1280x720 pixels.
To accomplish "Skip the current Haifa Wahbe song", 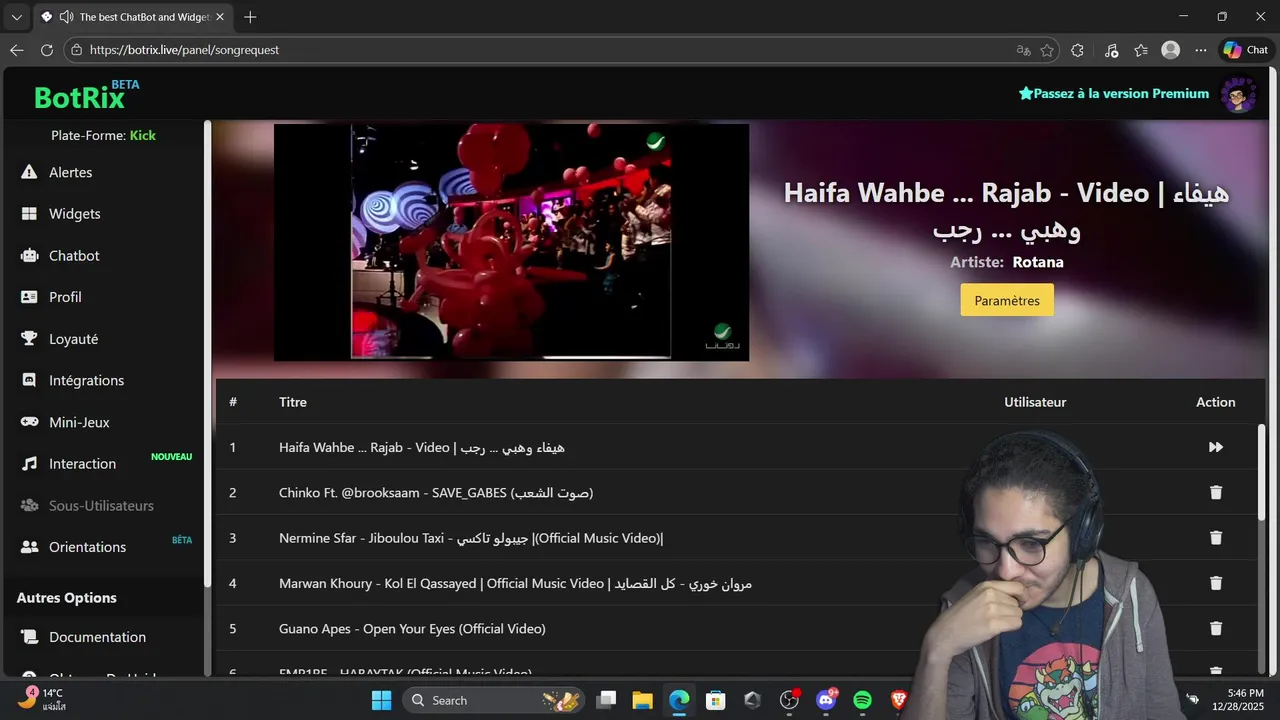I will (x=1216, y=447).
